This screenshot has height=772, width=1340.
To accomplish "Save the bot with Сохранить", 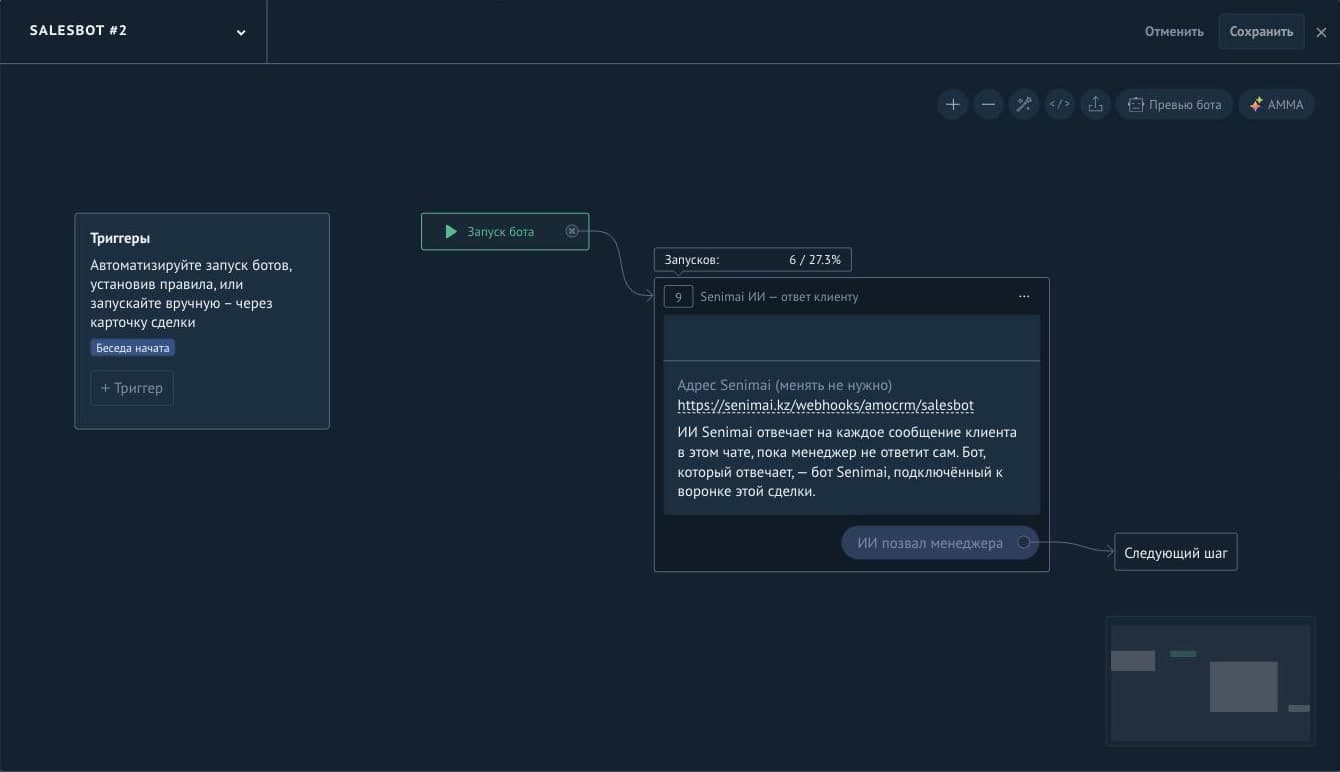I will click(x=1261, y=31).
